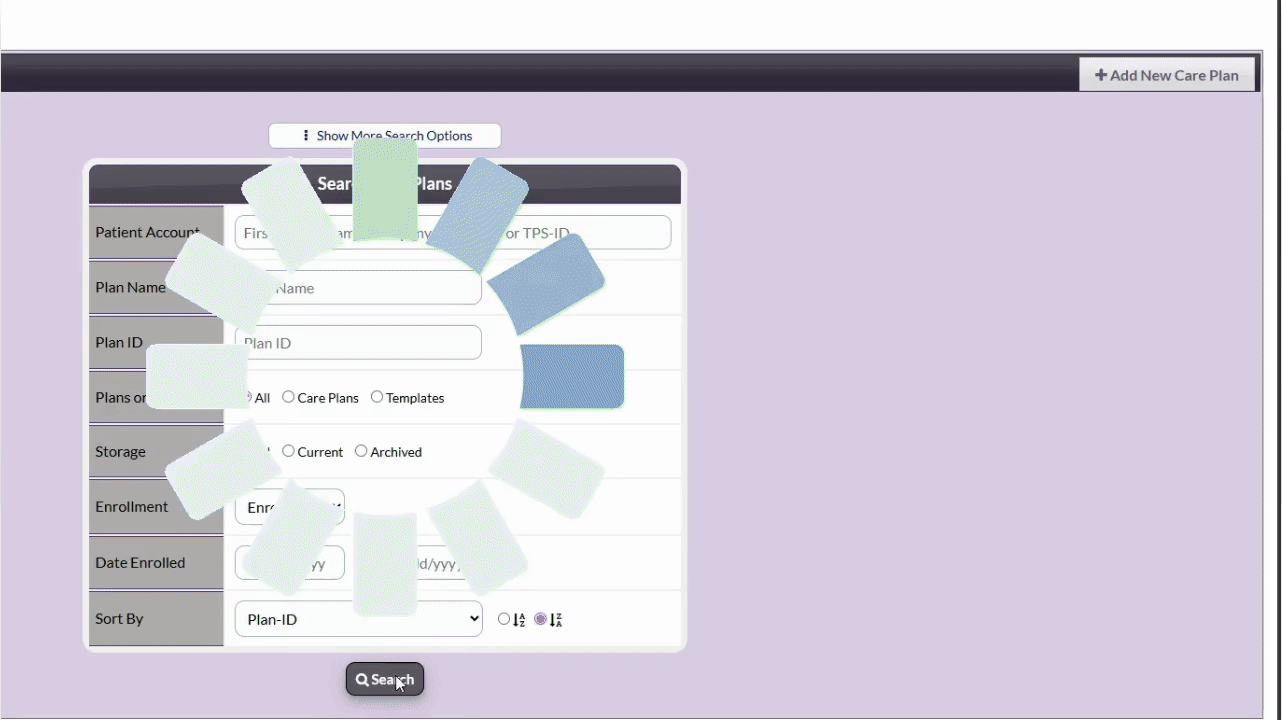Select the Templates radio option

(x=377, y=397)
